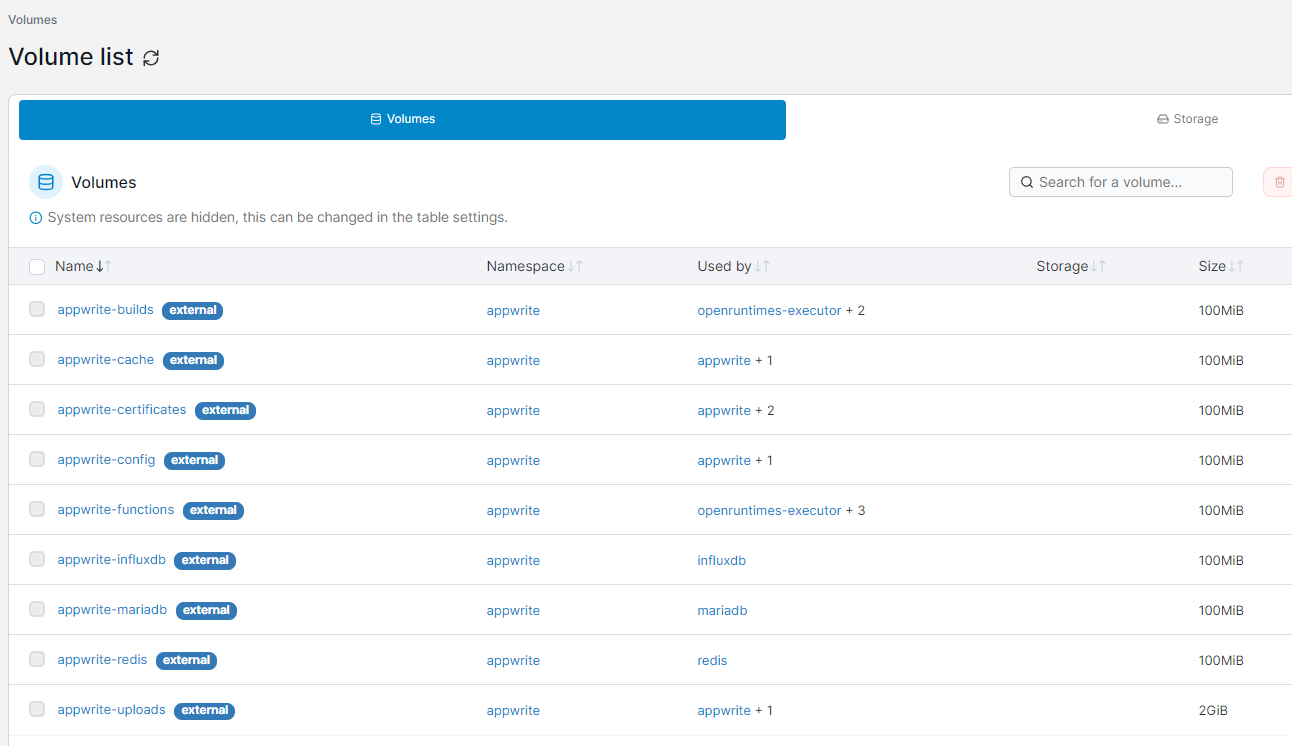Toggle the select-all checkbox in header
Viewport: 1292px width, 746px height.
[x=37, y=267]
